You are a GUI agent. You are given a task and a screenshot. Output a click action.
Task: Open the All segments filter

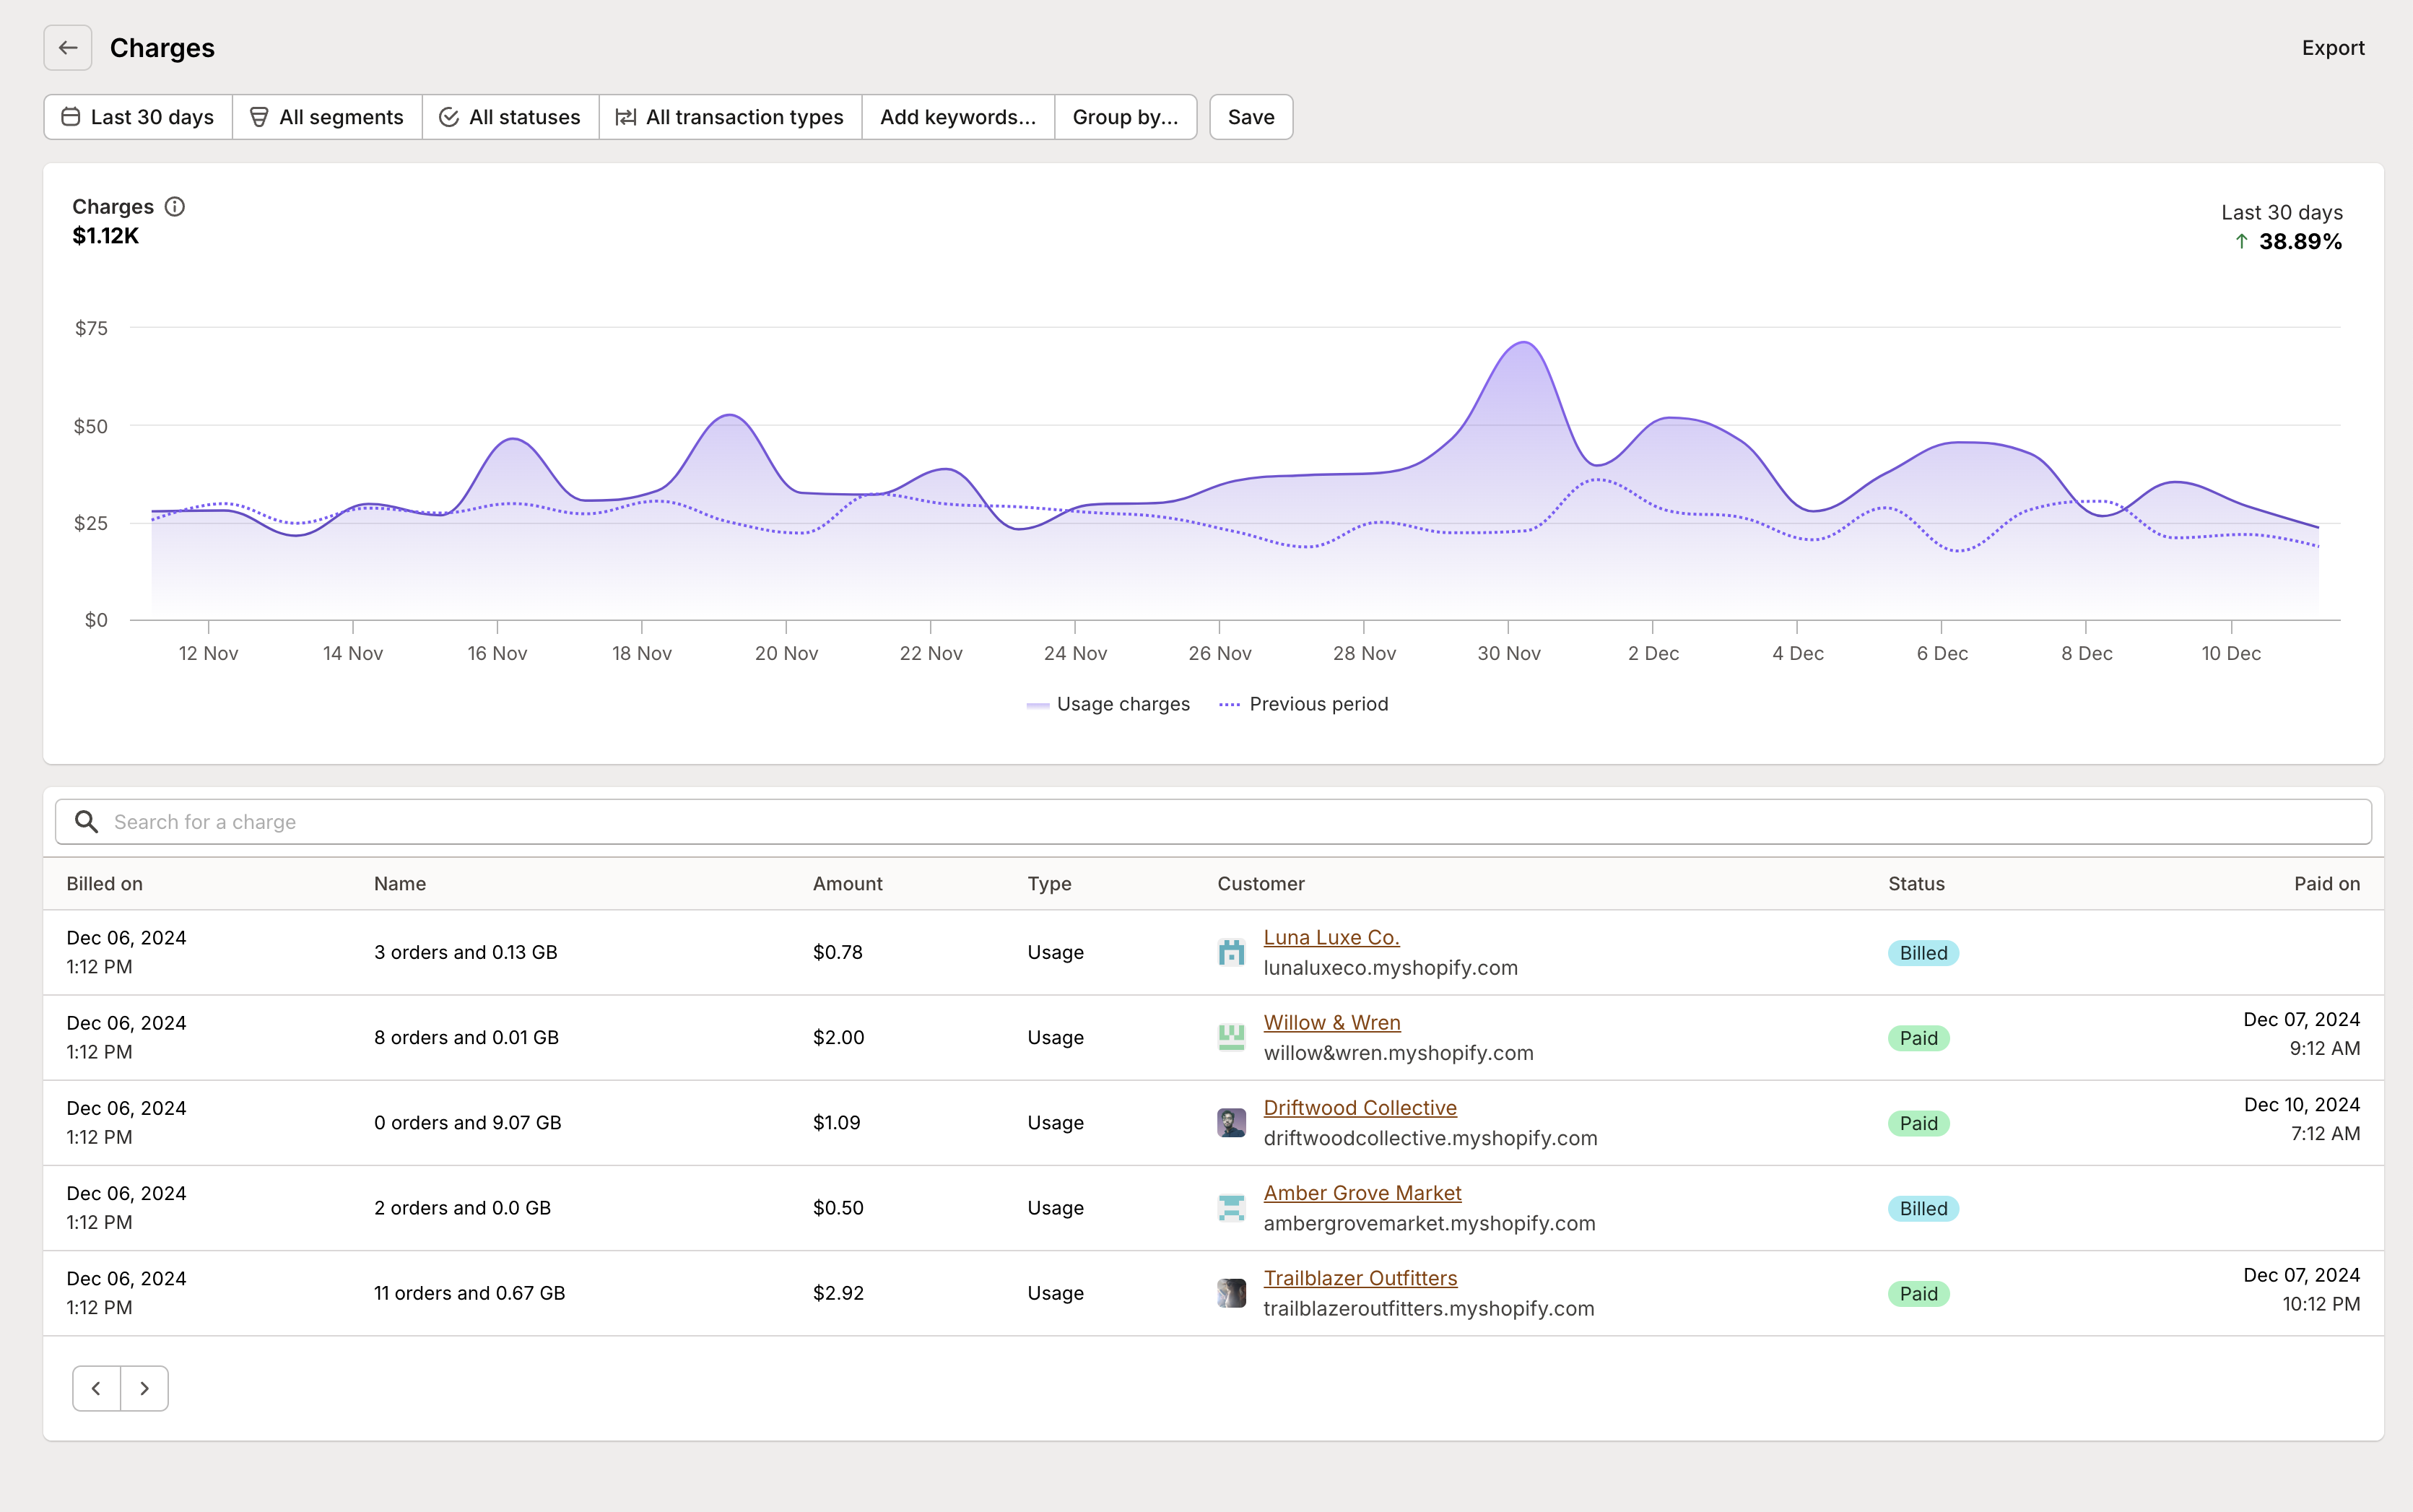click(x=327, y=117)
